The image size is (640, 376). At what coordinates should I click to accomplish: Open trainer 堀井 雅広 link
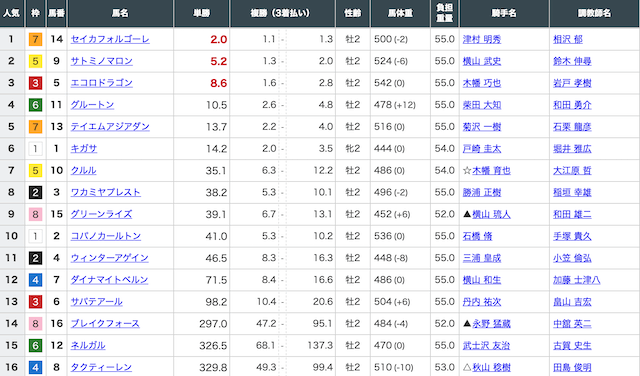click(x=572, y=149)
